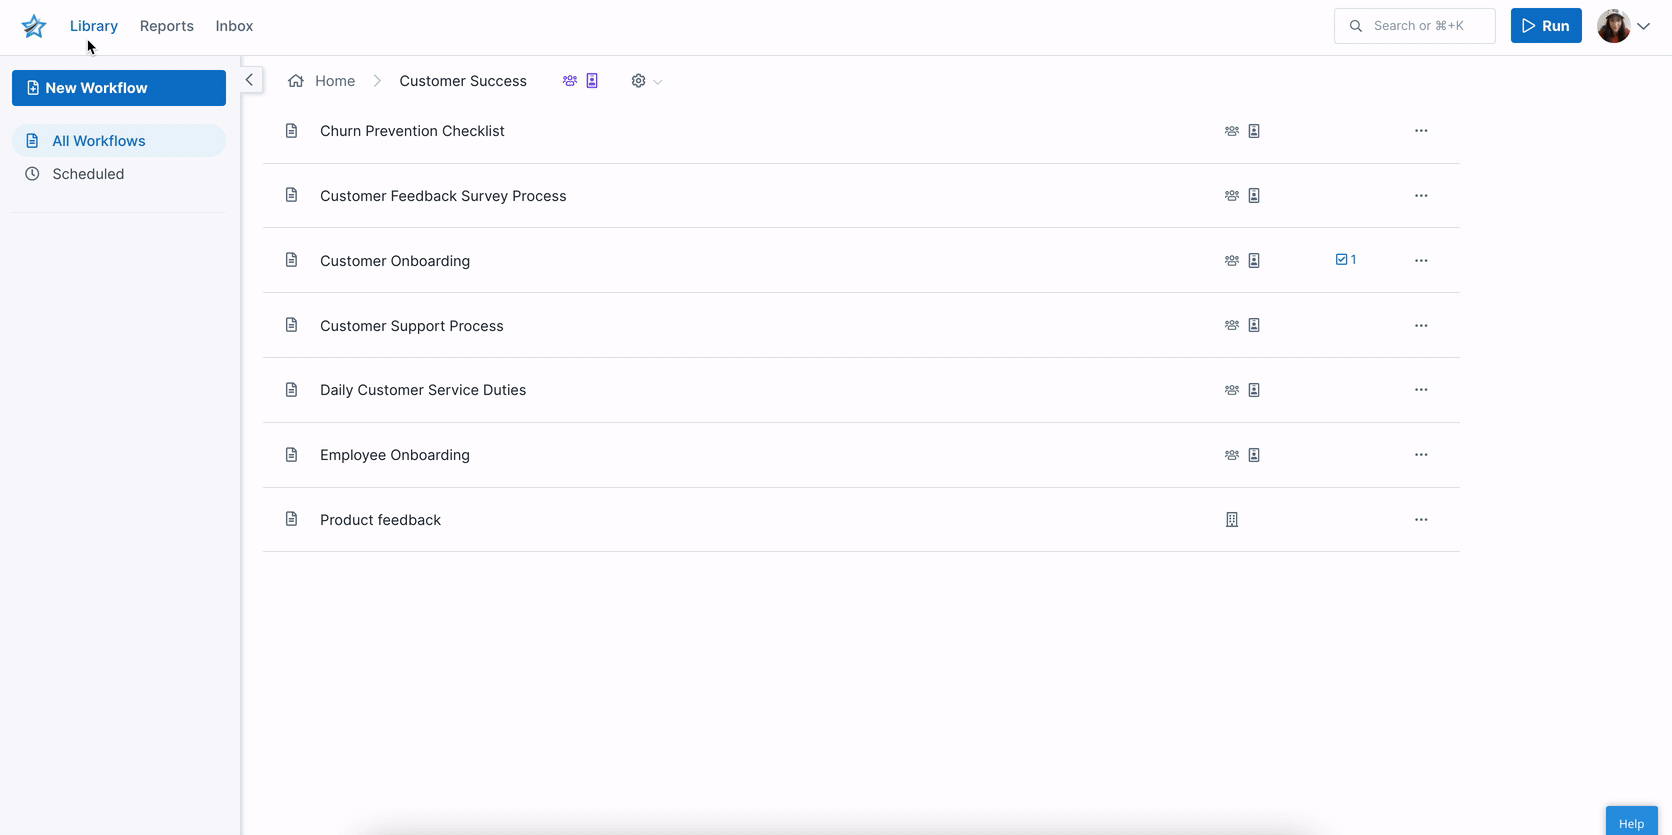This screenshot has height=835, width=1672.
Task: Expand the user account menu chevron
Action: coord(1643,26)
